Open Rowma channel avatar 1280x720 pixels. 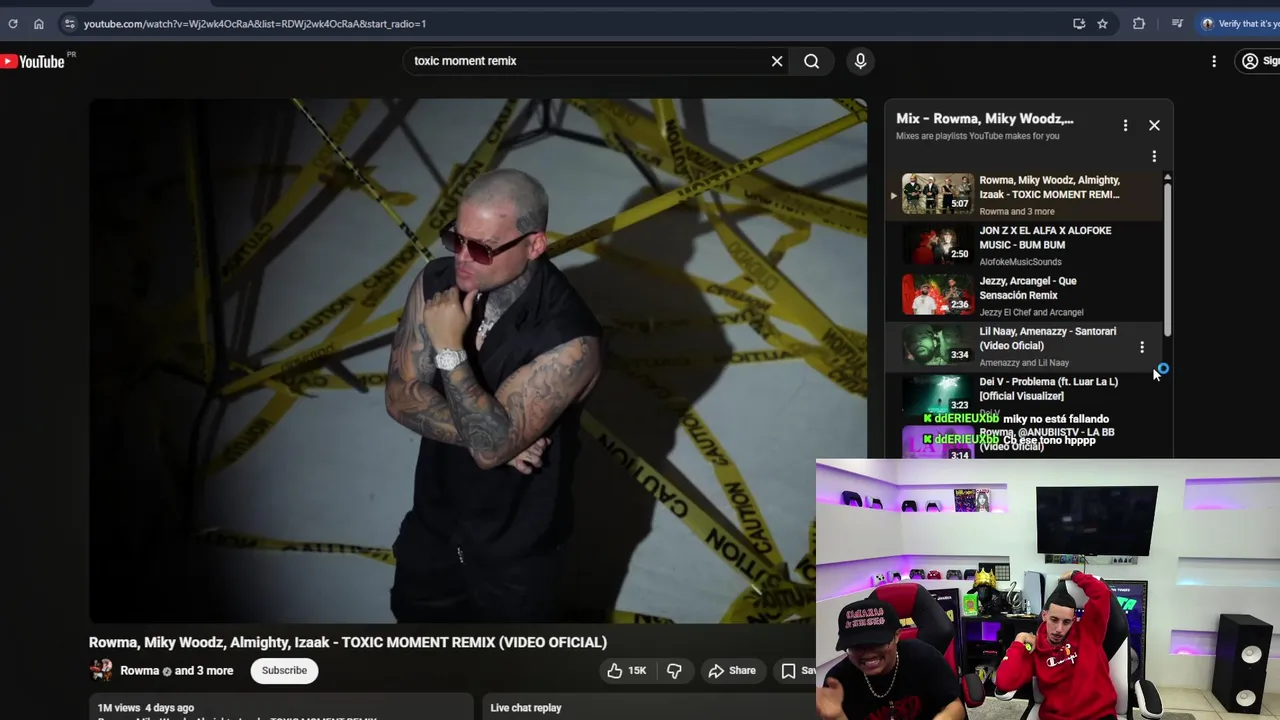tap(100, 670)
